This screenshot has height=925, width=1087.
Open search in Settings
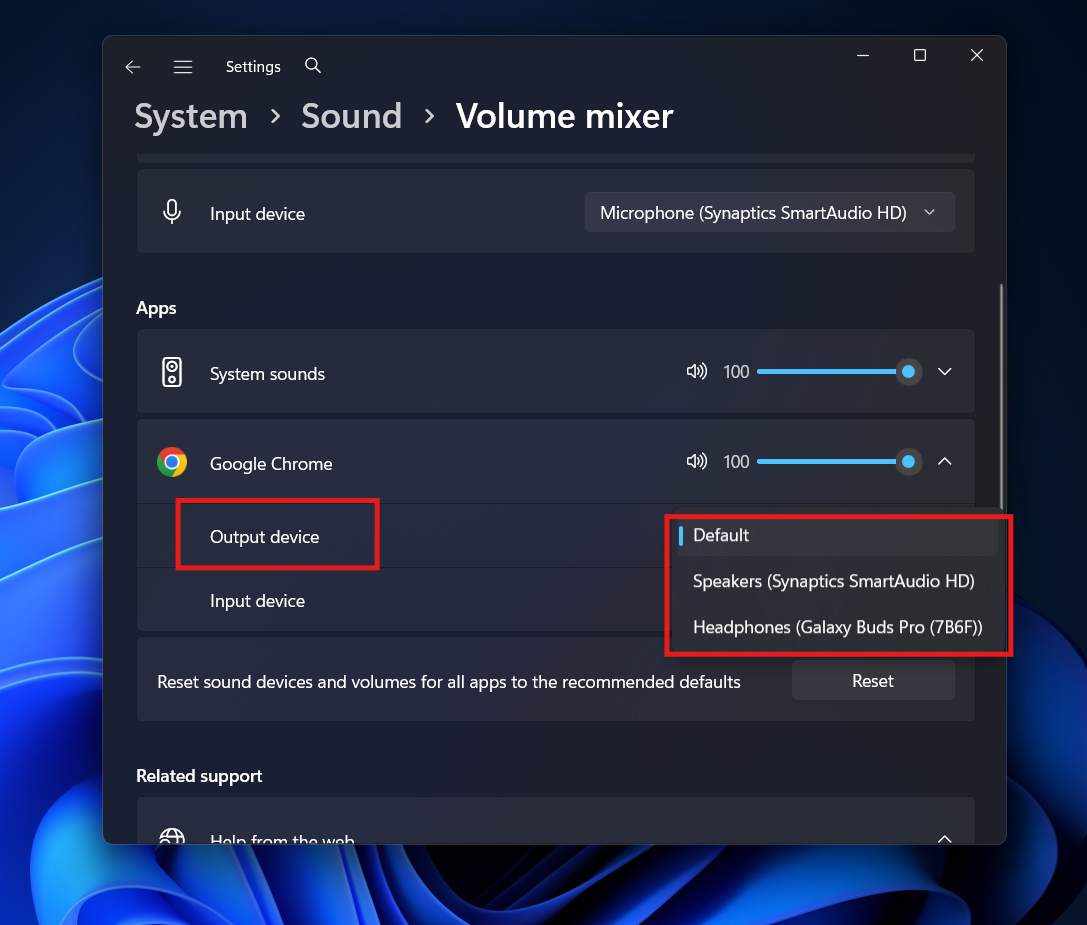(312, 65)
